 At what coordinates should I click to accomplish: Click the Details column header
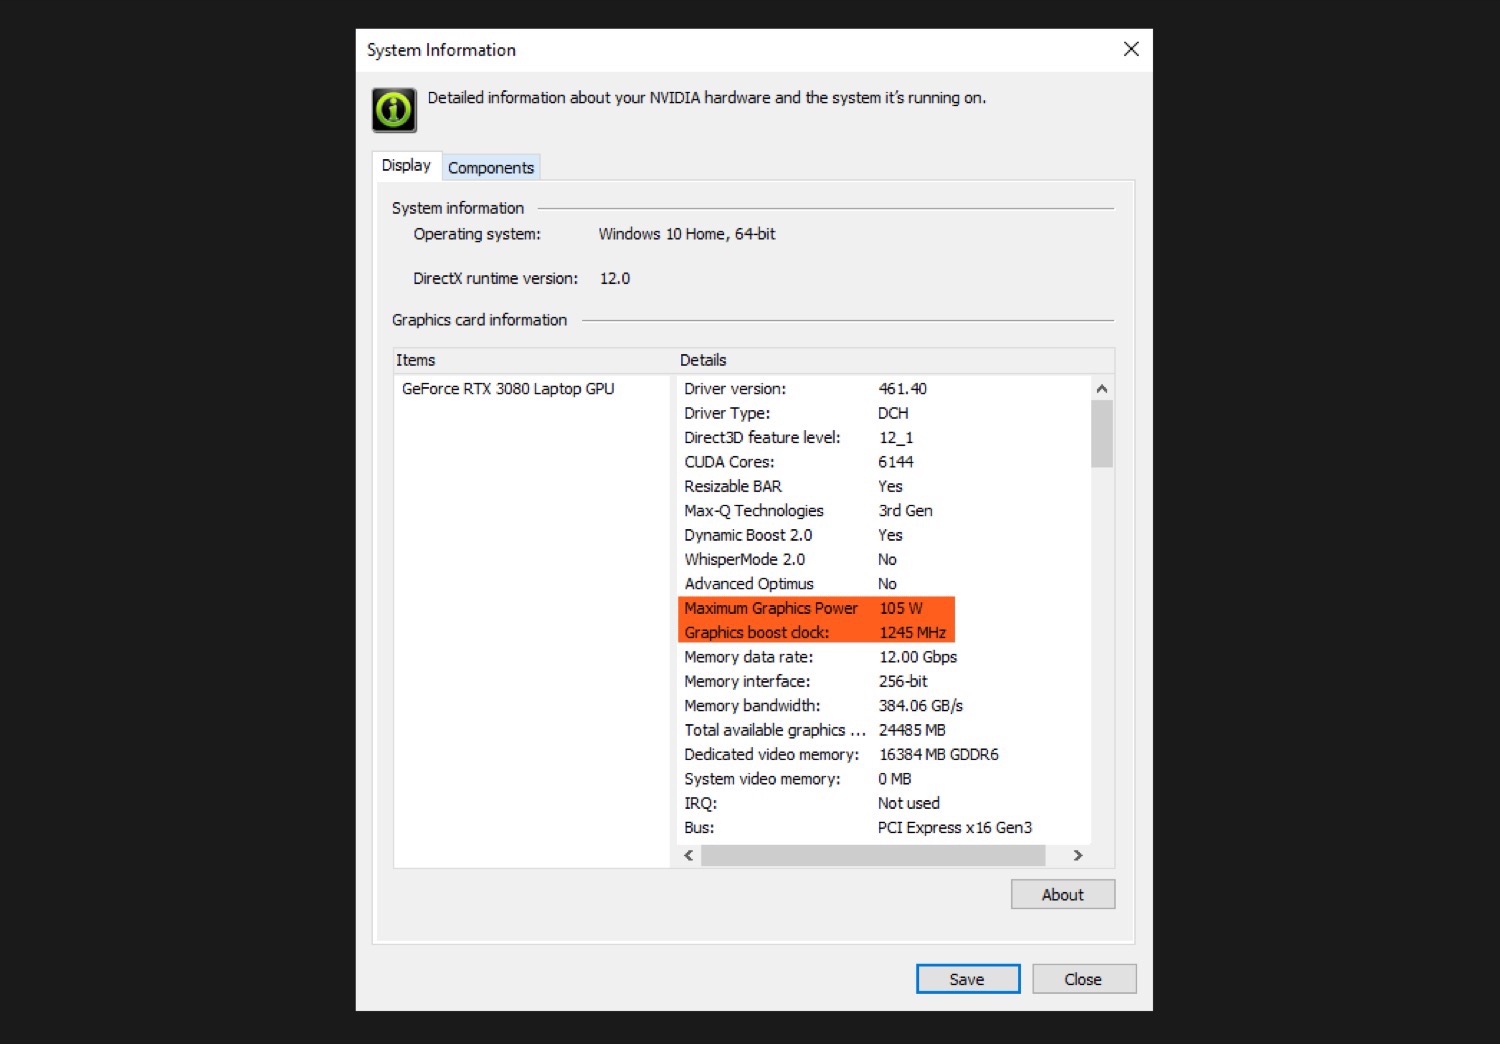click(703, 360)
